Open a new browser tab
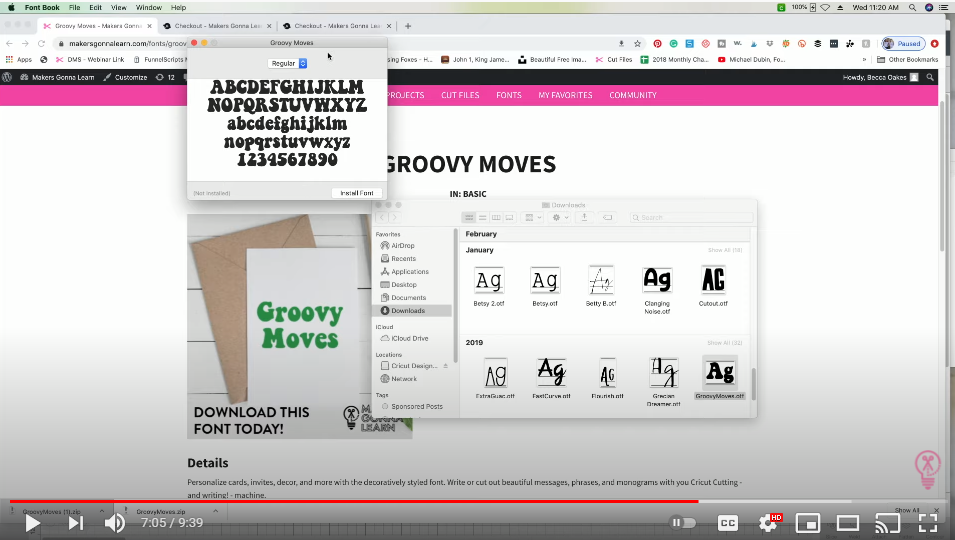The width and height of the screenshot is (955, 540). point(408,26)
